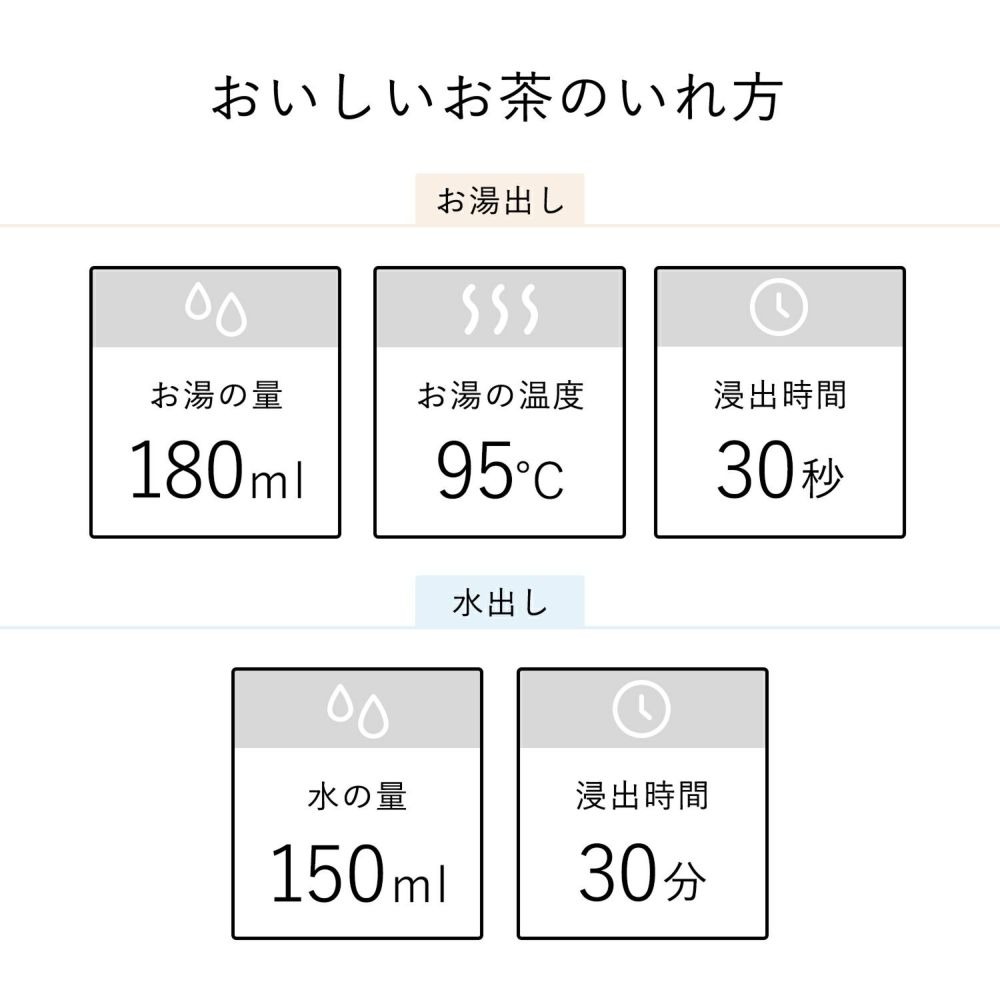Image resolution: width=1000 pixels, height=1000 pixels.
Task: Click the water drops icon above 水の量
Action: coord(357,709)
